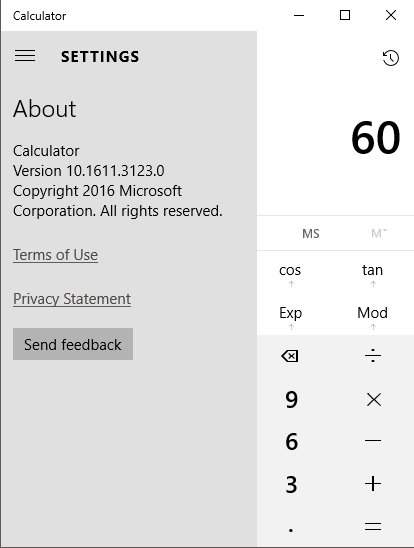This screenshot has width=414, height=548.
Task: Click the About heading
Action: click(x=45, y=109)
